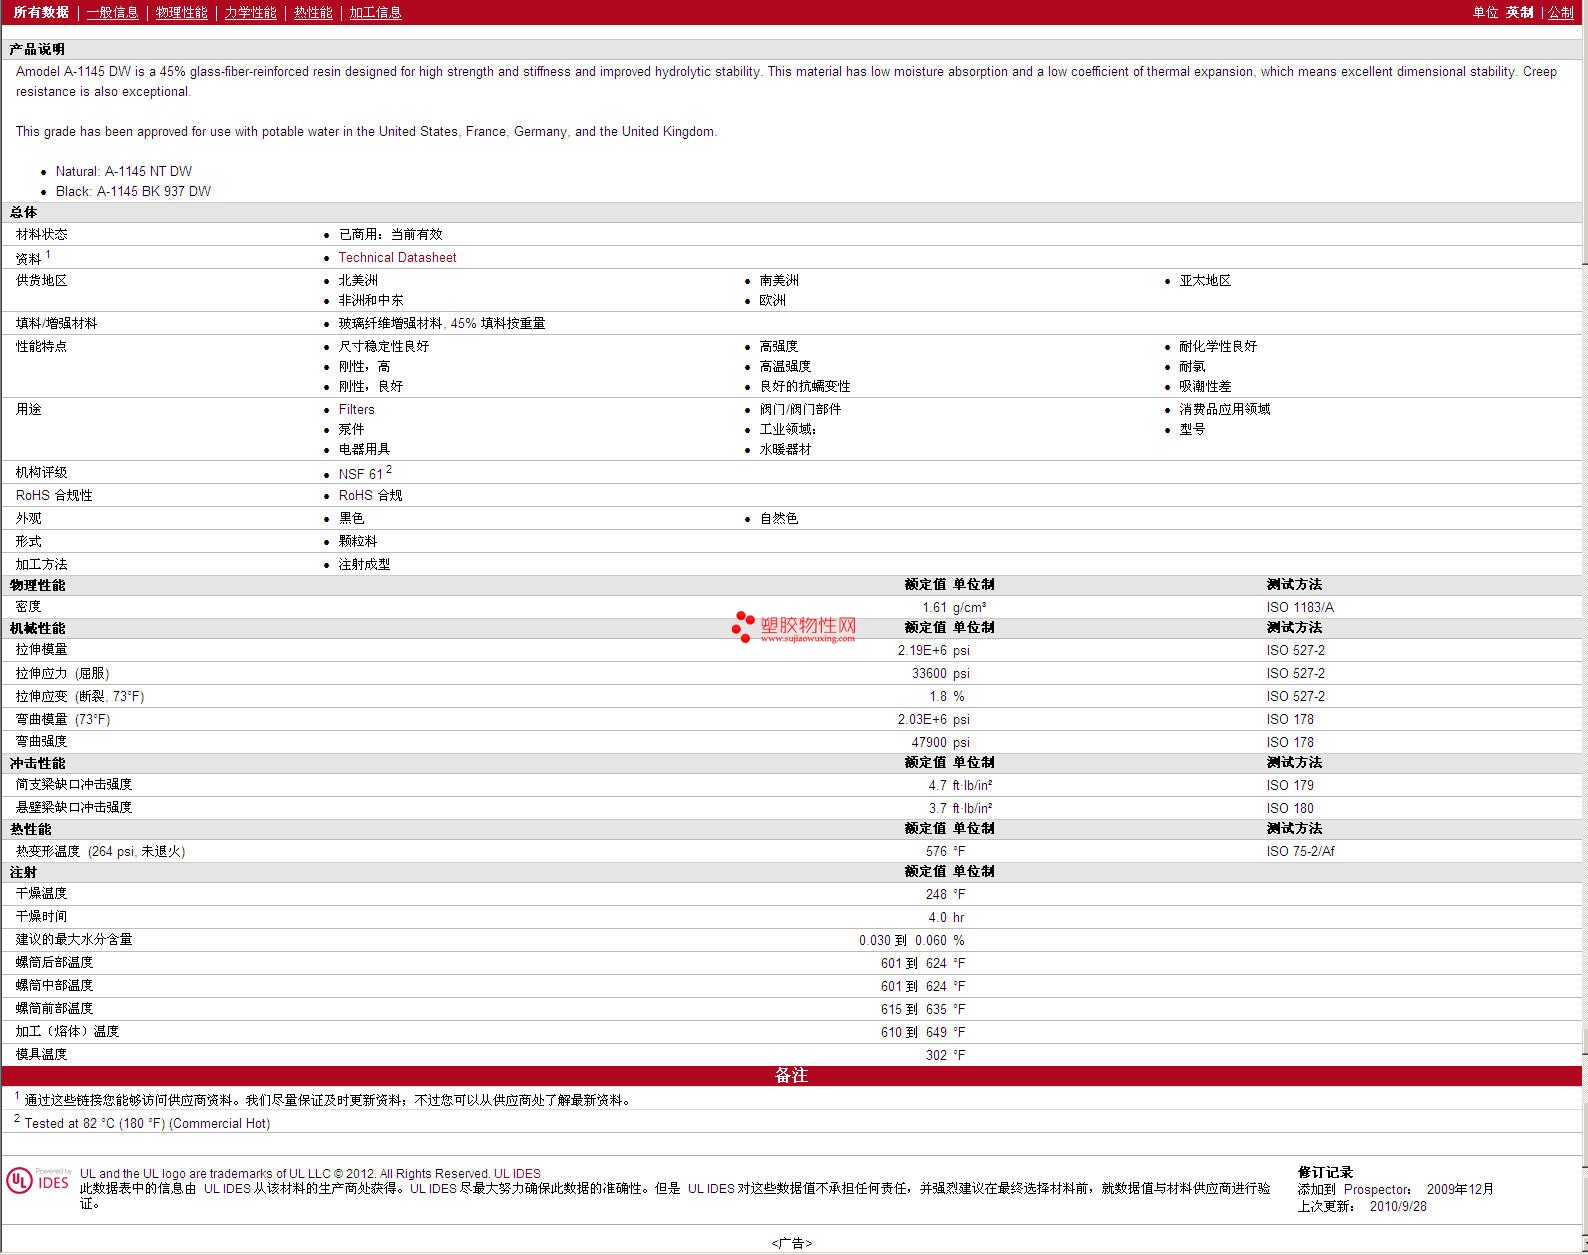
Task: Click the UL IDES link after Rights Reserved
Action: pyautogui.click(x=517, y=1173)
